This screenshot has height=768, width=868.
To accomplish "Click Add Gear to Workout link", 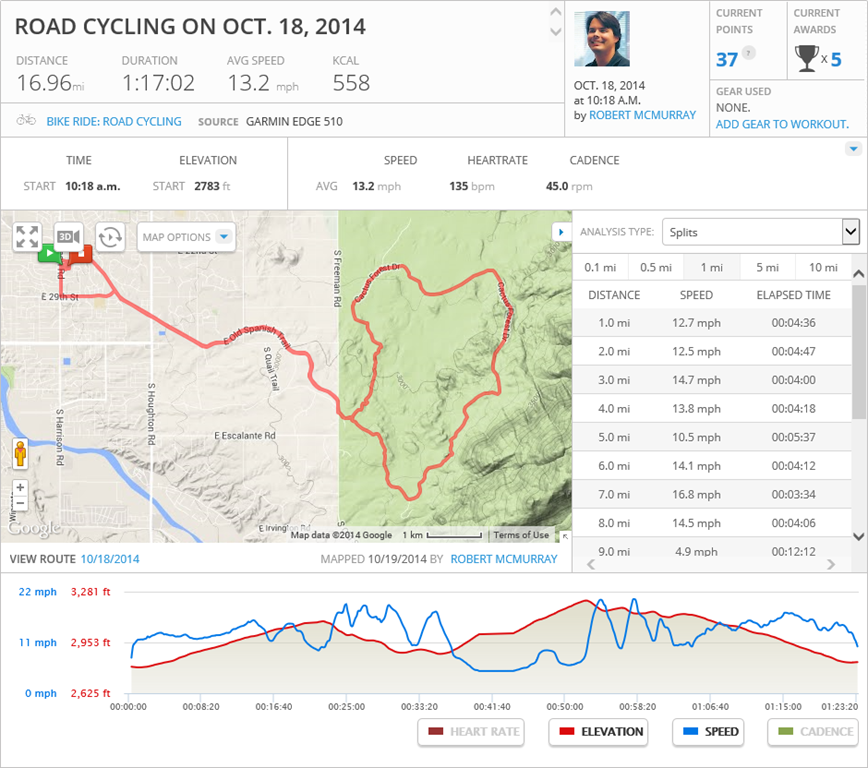I will [782, 124].
